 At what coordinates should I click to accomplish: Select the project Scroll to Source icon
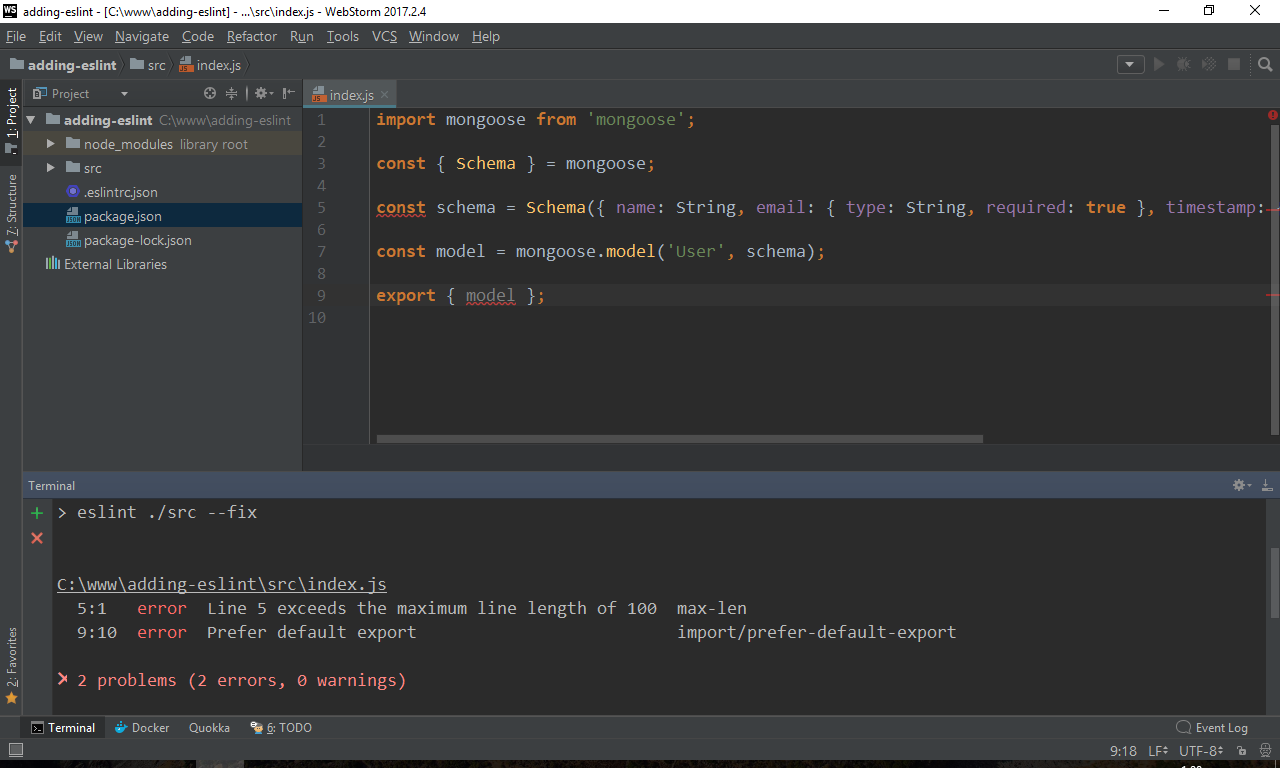coord(209,92)
